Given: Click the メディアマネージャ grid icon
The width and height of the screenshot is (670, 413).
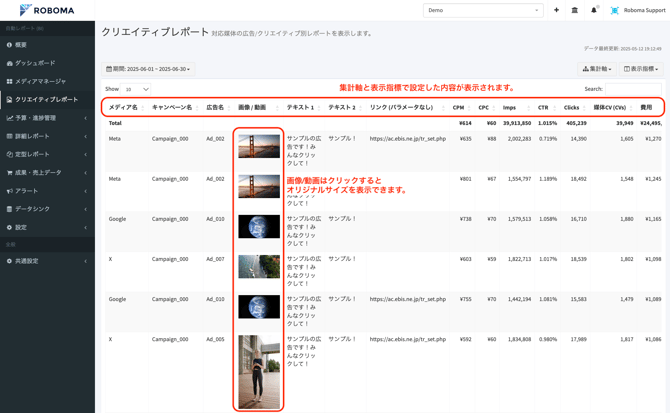Looking at the screenshot, I should 9,81.
